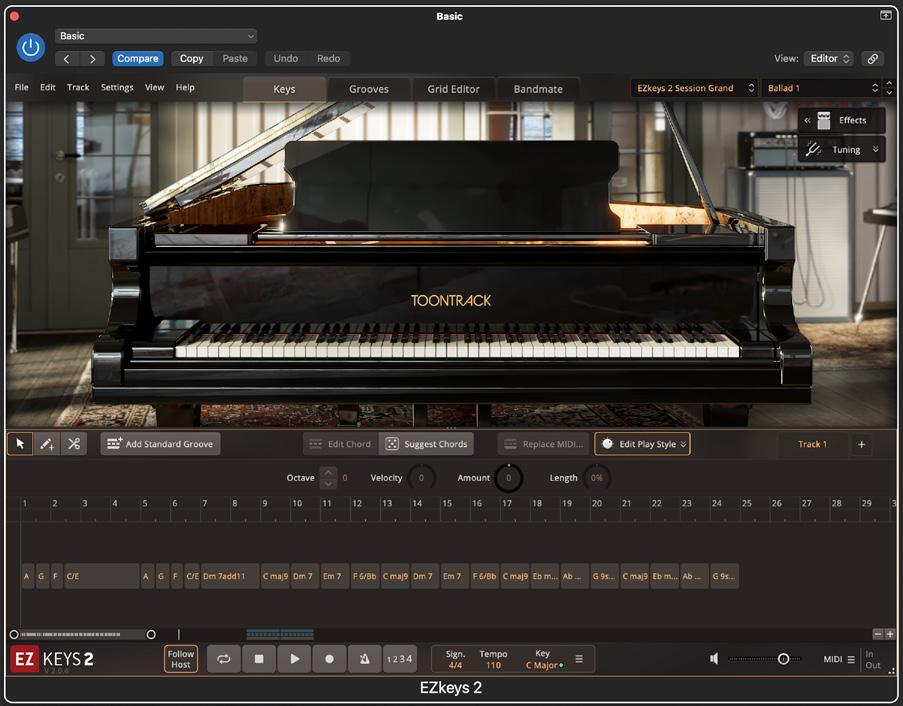Click the metronome icon
This screenshot has width=903, height=706.
coord(364,659)
